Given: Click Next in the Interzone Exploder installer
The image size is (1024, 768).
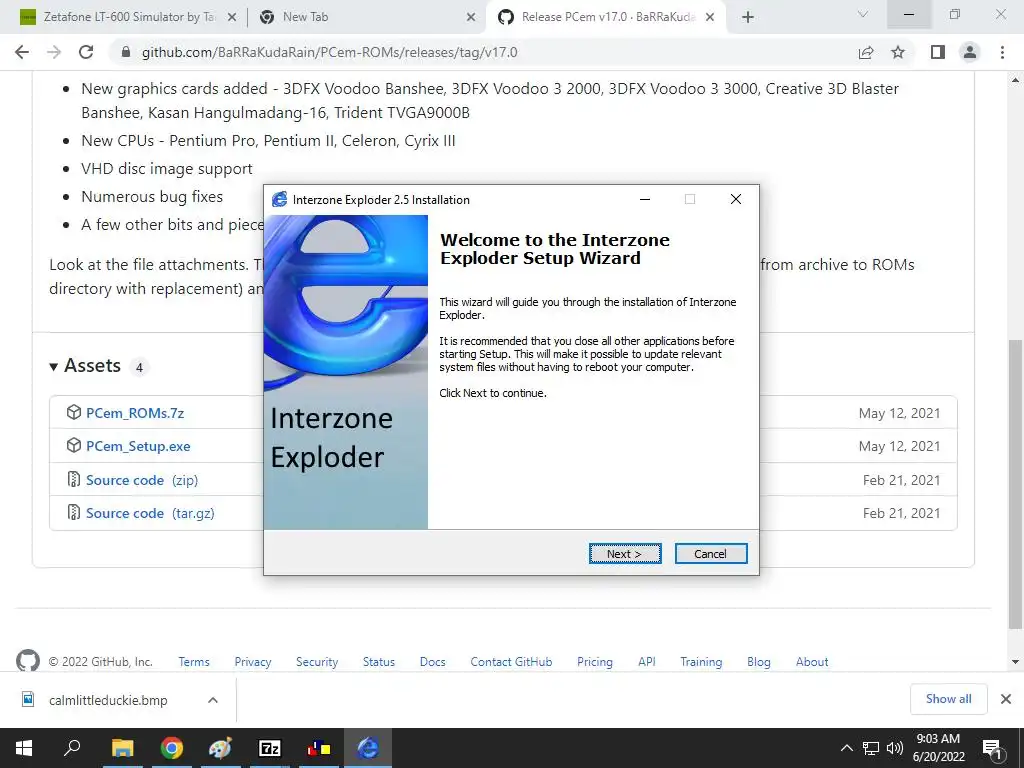Looking at the screenshot, I should point(625,554).
